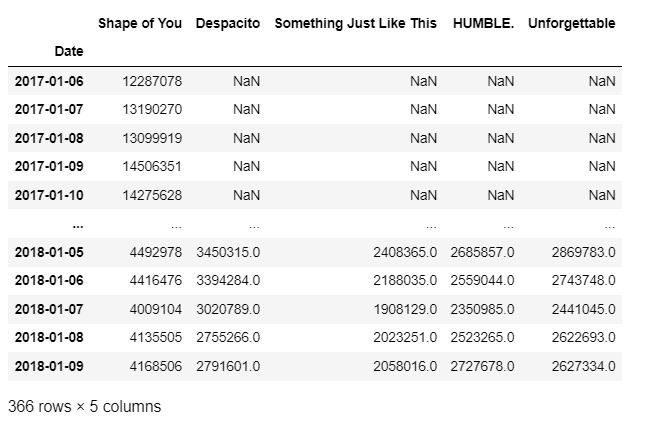The width and height of the screenshot is (645, 421).
Task: Select the 2017-01-06 row index
Action: [x=49, y=81]
